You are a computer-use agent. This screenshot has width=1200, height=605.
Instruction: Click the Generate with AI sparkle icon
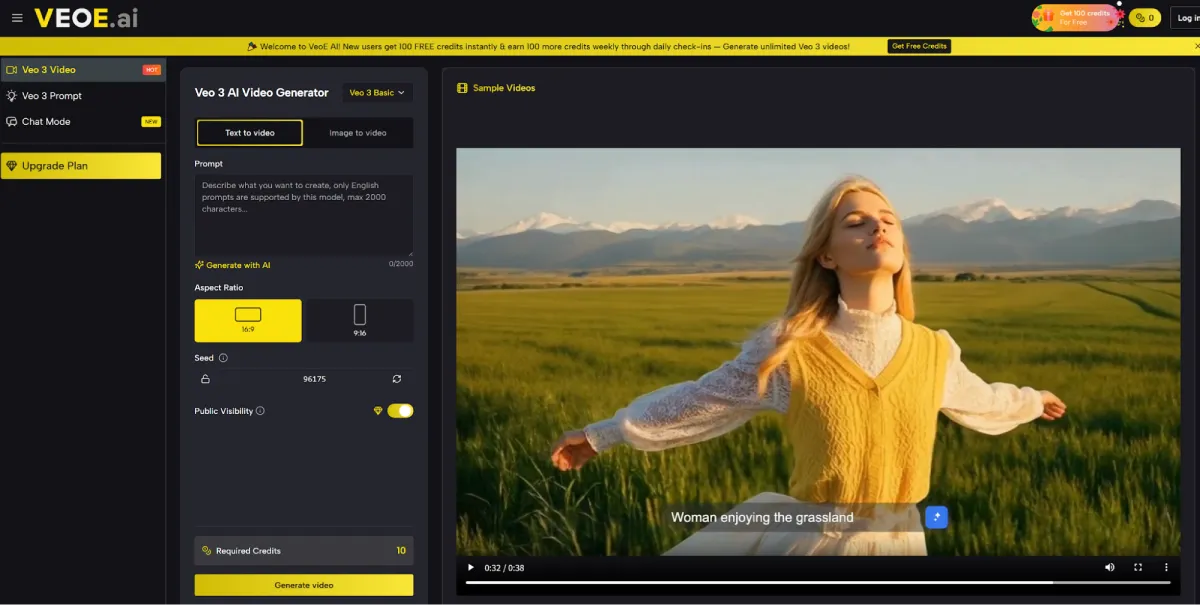(x=198, y=265)
